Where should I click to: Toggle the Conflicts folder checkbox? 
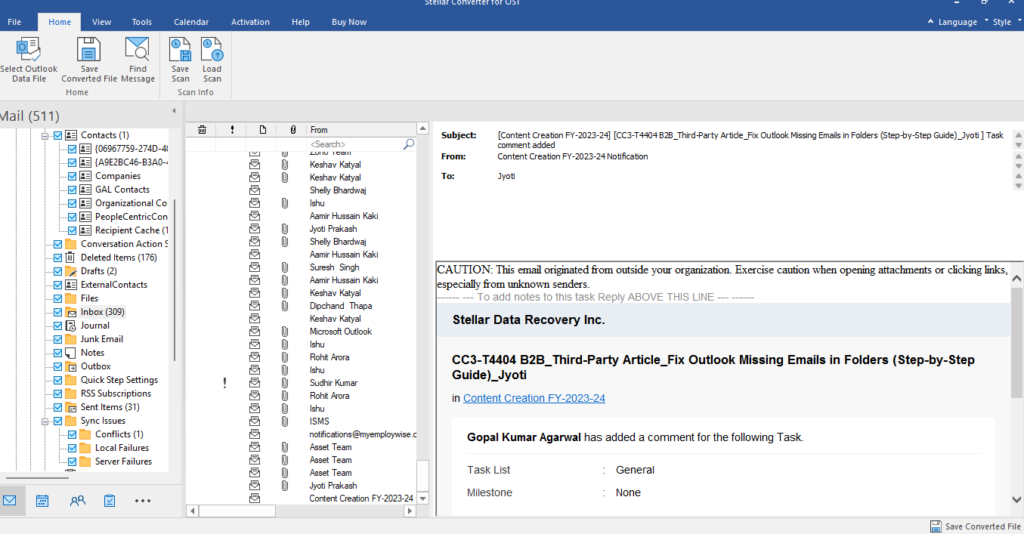pyautogui.click(x=72, y=434)
